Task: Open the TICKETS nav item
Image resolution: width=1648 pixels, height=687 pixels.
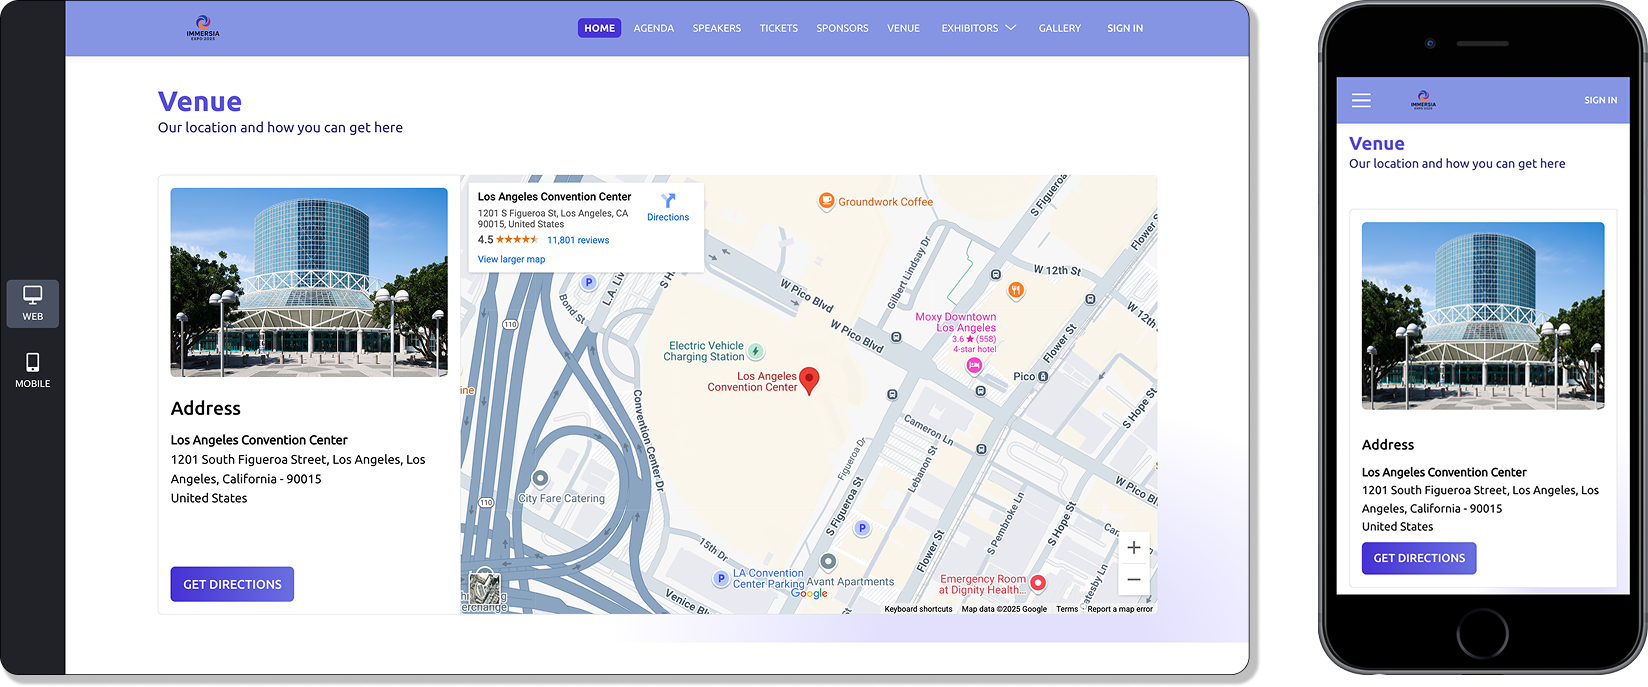Action: [779, 28]
